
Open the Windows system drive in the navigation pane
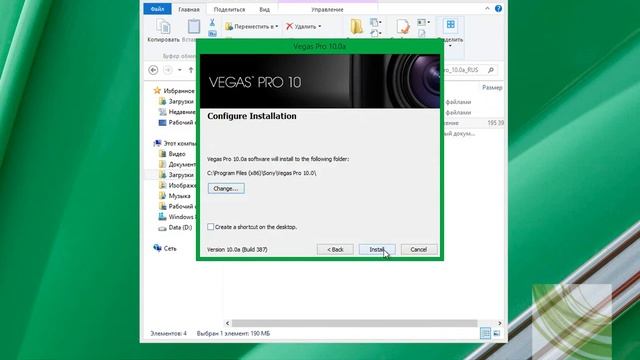pyautogui.click(x=178, y=217)
